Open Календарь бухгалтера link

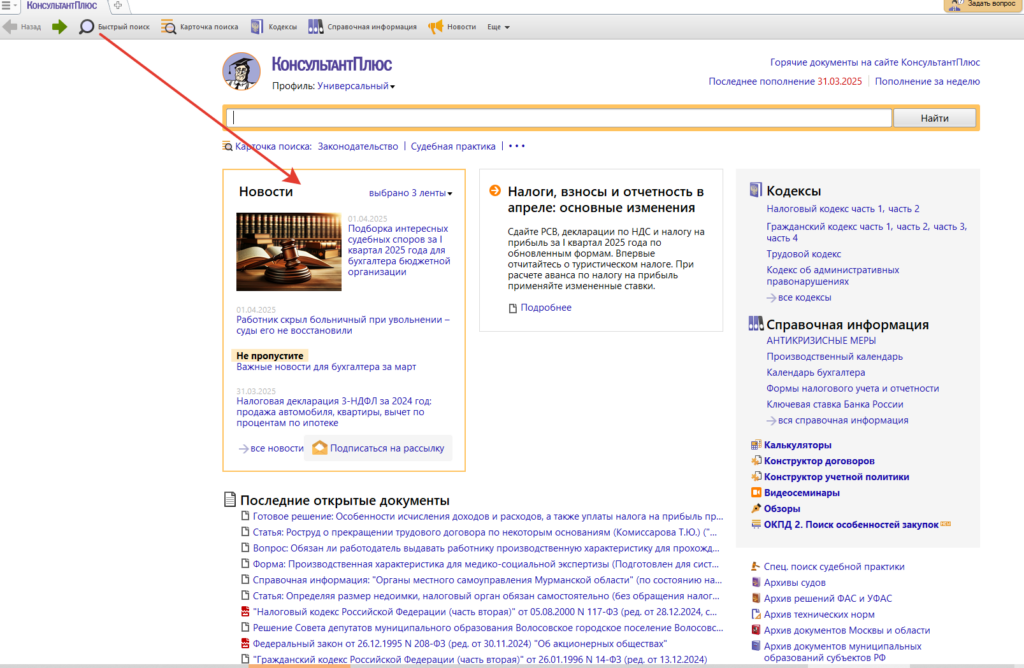pos(816,372)
